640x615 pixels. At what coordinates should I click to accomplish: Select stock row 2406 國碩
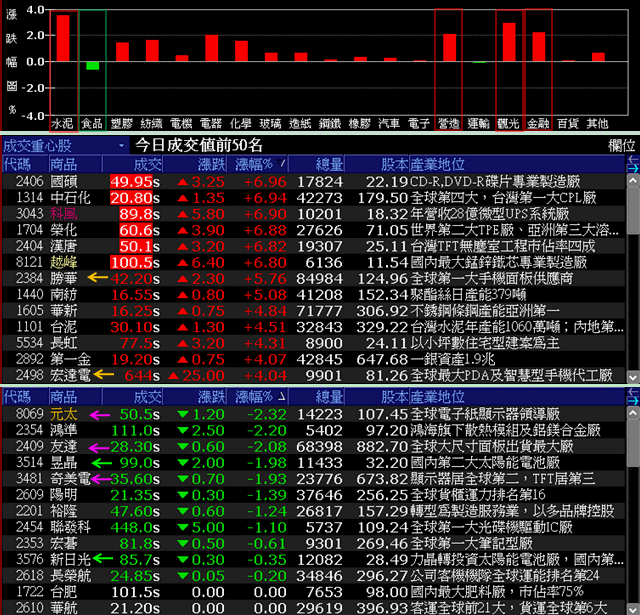pyautogui.click(x=313, y=181)
